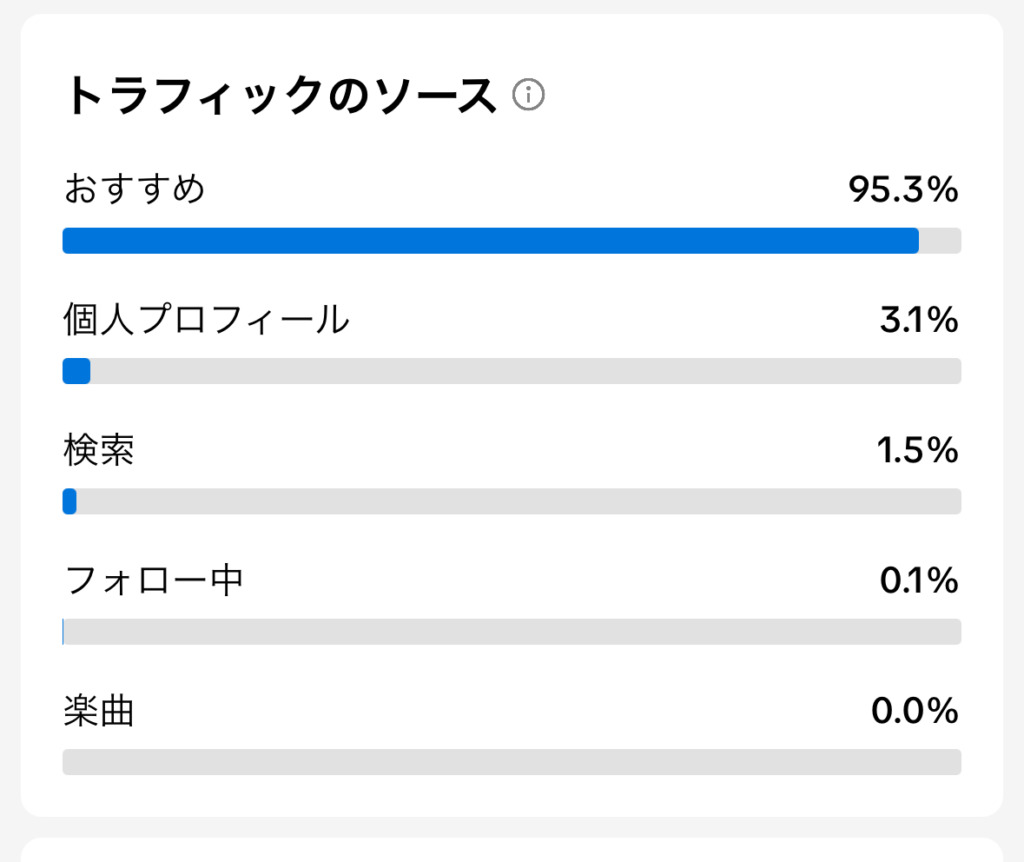The height and width of the screenshot is (862, 1024).
Task: Select the おすすめ traffic source label
Action: pos(135,189)
